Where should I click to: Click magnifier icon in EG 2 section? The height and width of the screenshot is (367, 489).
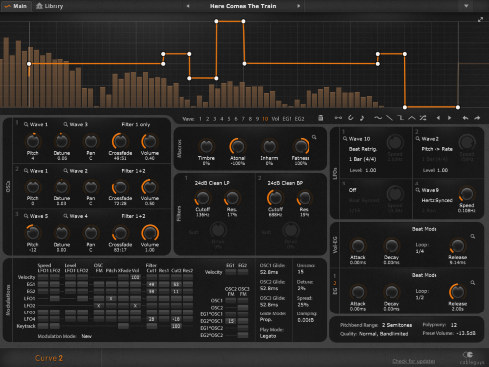473,283
